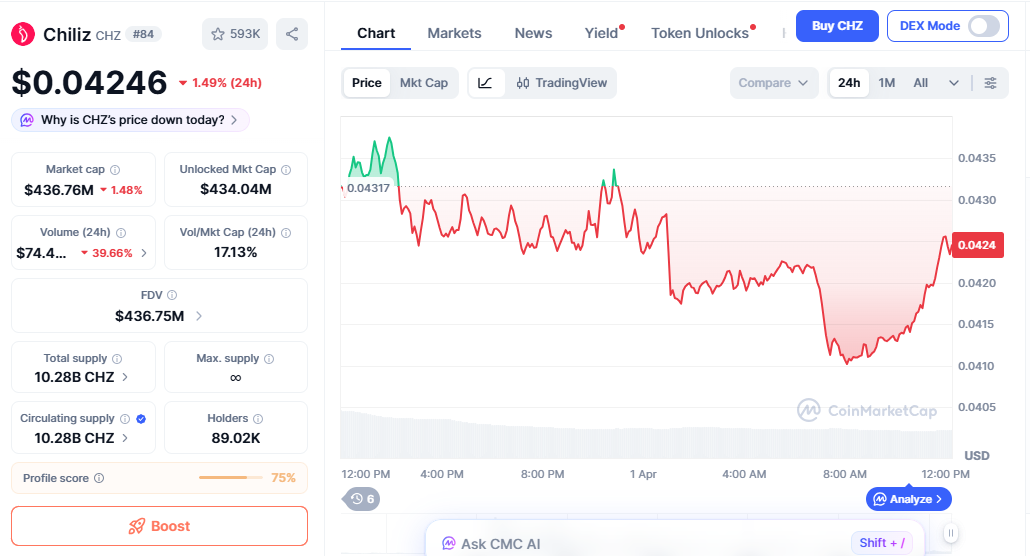Click the $436.76M market cap value

click(x=59, y=190)
